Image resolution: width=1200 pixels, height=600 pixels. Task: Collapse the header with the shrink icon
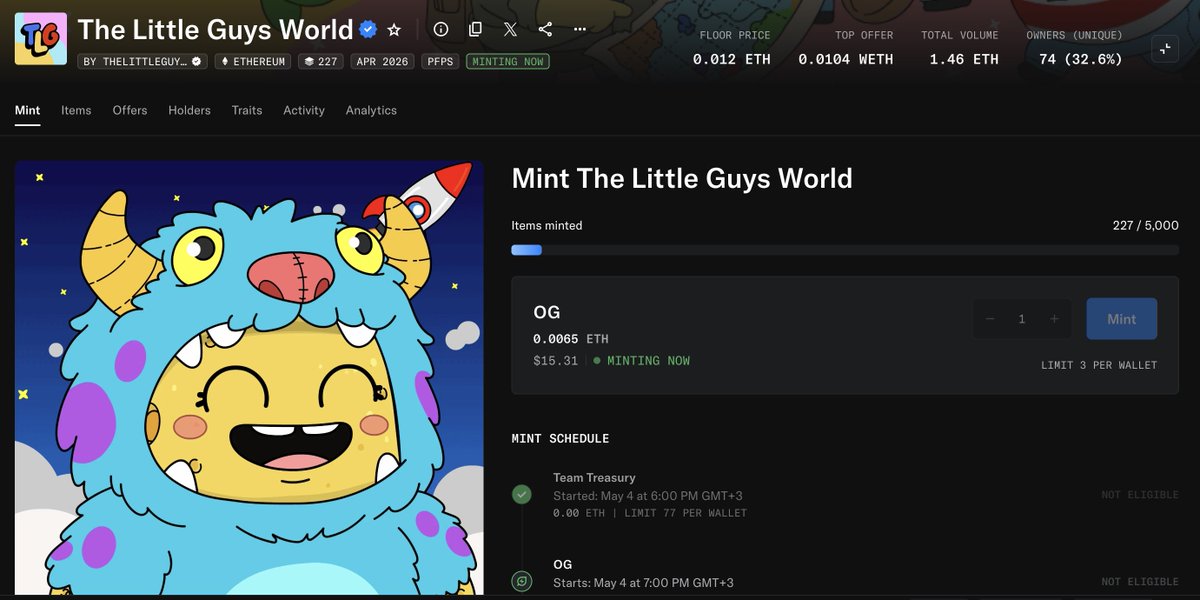click(x=1165, y=48)
